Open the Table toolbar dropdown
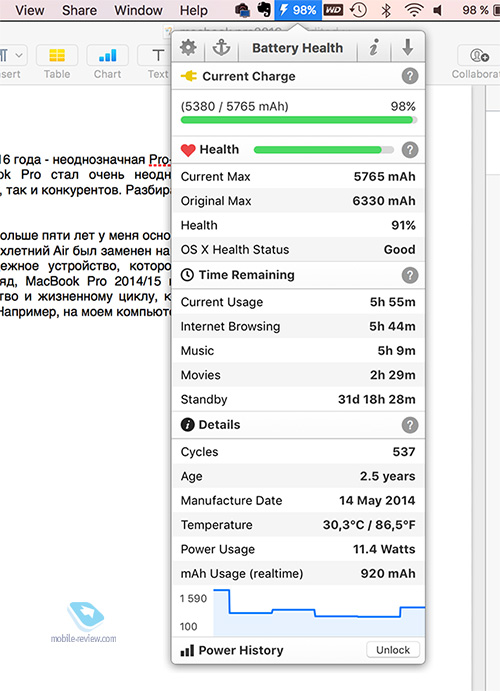 pyautogui.click(x=57, y=62)
